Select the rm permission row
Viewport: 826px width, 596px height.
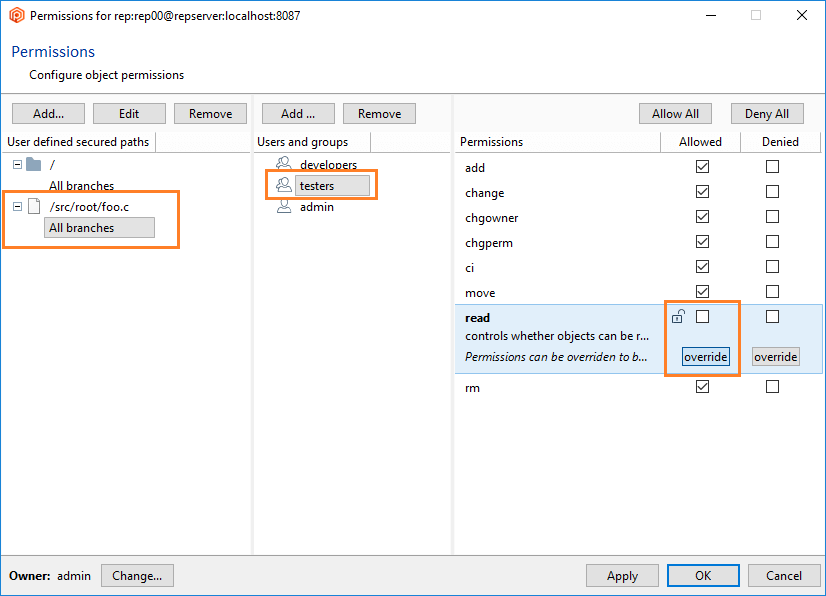click(638, 387)
